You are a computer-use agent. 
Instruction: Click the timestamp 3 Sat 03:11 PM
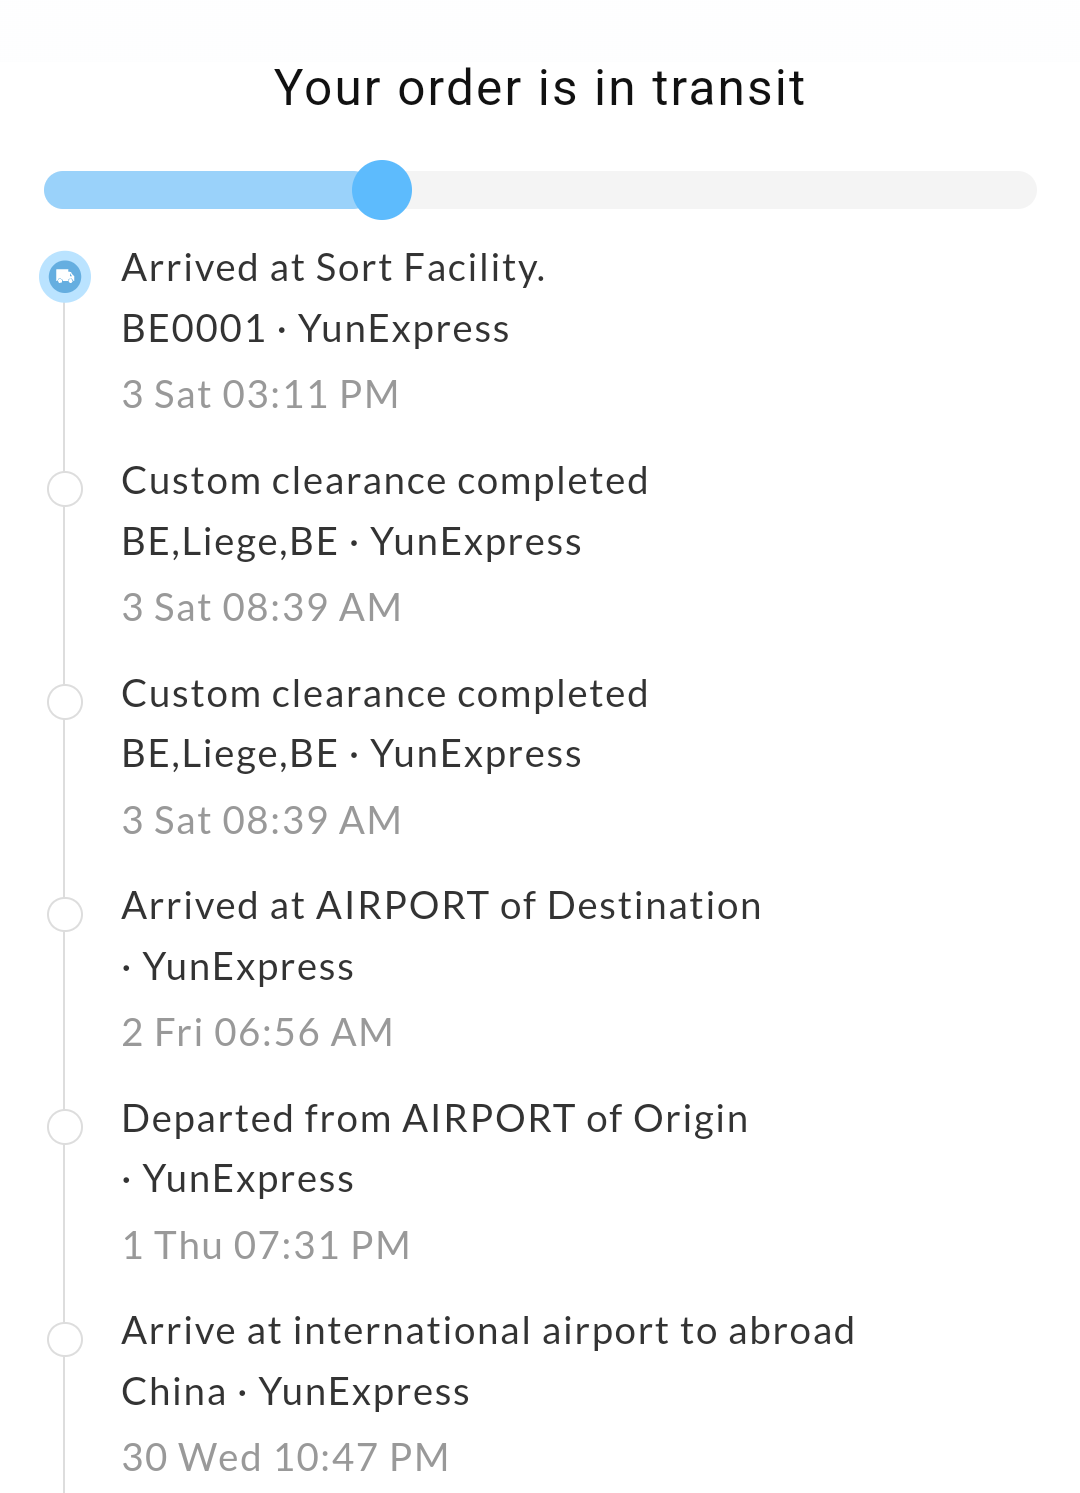(x=261, y=394)
